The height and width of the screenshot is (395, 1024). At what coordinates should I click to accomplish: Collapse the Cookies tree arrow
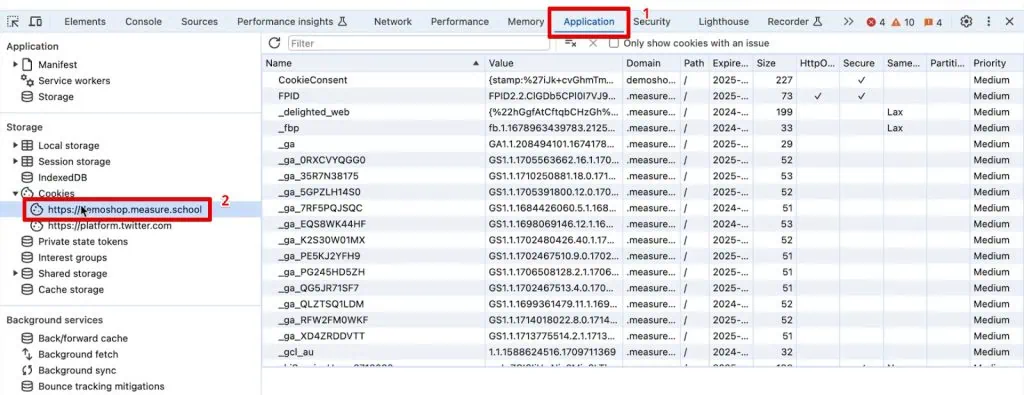[x=16, y=193]
